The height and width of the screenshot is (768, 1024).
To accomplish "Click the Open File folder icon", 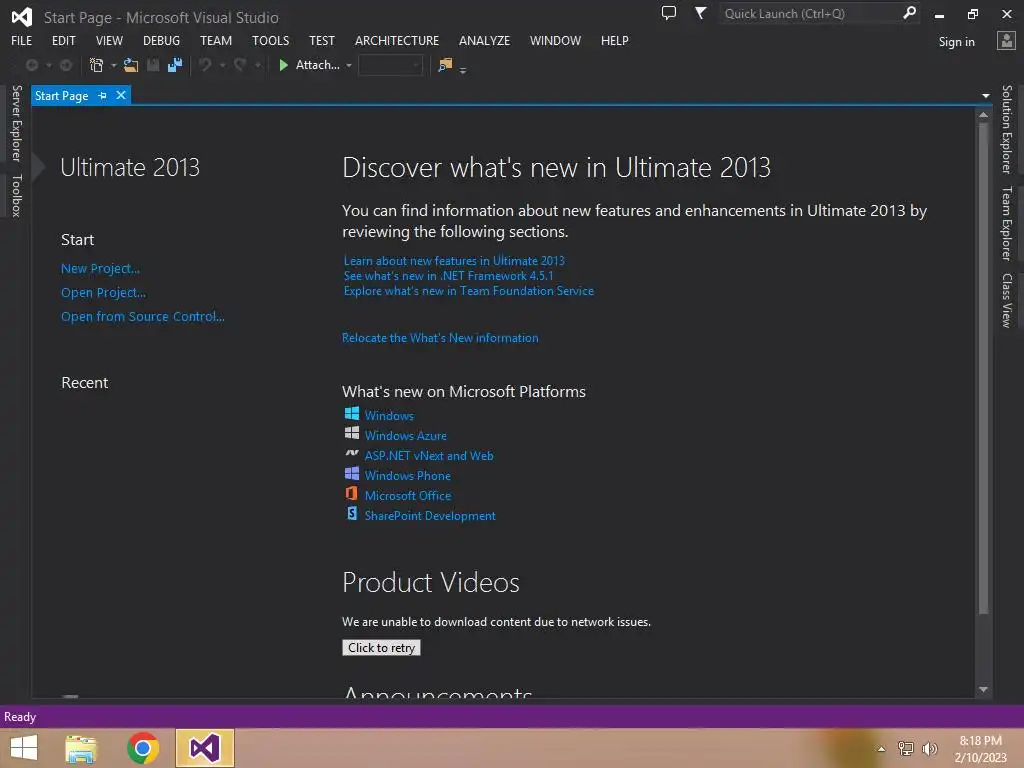I will point(131,65).
